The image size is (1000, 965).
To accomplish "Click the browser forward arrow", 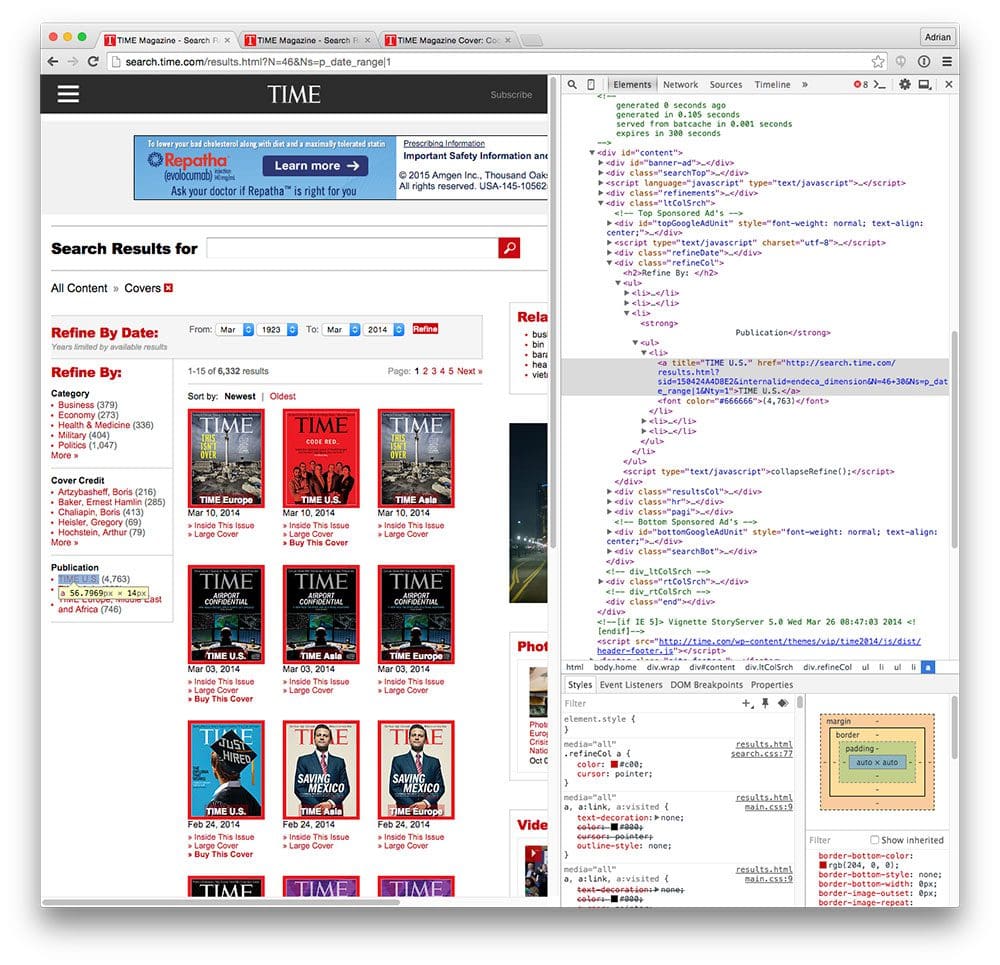I will pyautogui.click(x=73, y=62).
